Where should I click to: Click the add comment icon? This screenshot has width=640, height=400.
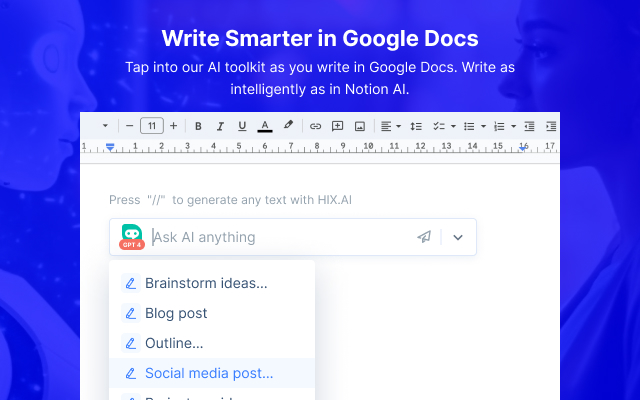click(337, 126)
